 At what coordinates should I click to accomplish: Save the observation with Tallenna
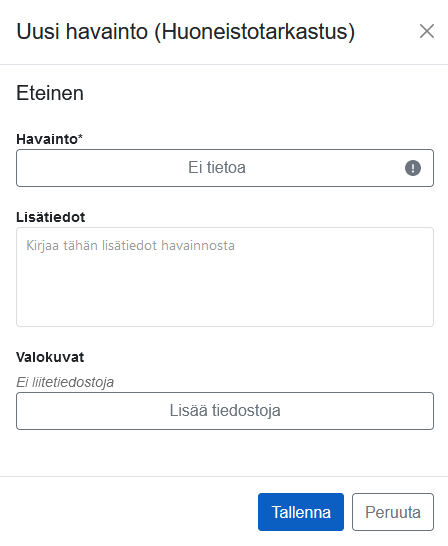pos(301,512)
